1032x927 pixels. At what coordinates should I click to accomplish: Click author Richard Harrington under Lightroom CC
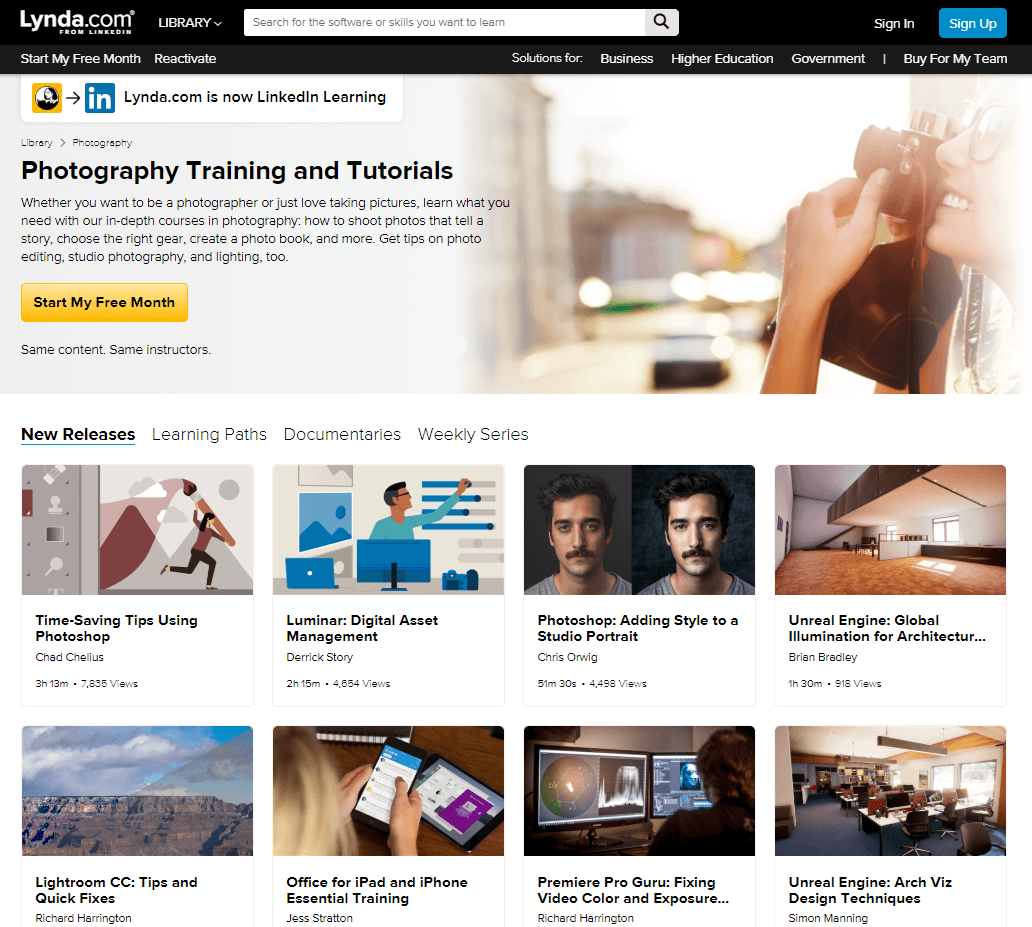pyautogui.click(x=84, y=918)
